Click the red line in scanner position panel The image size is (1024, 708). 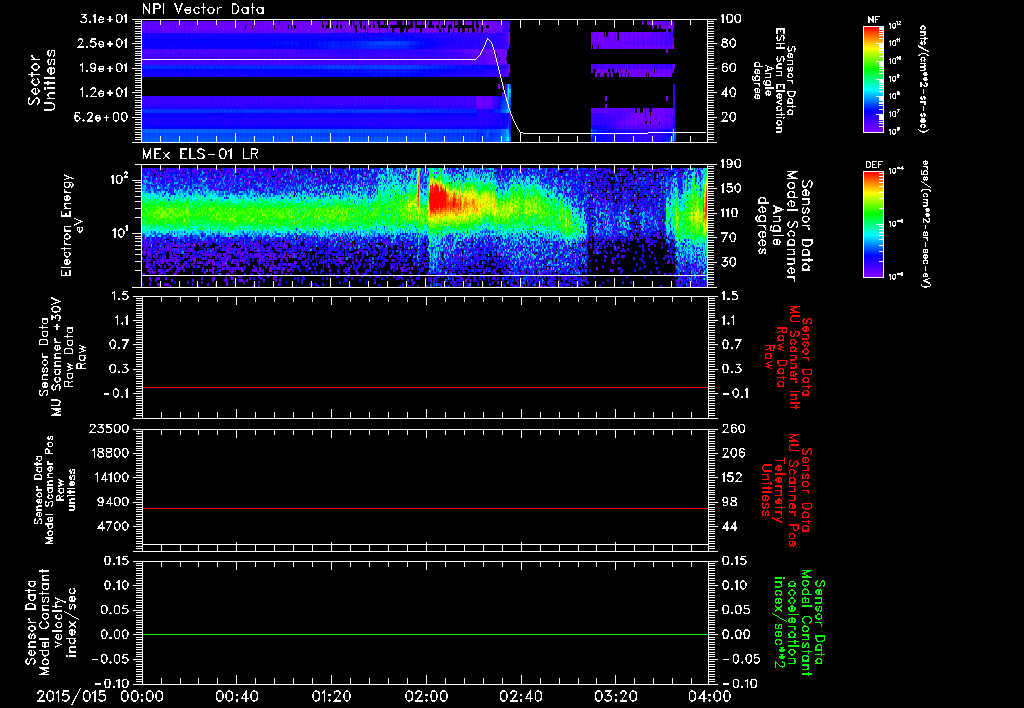click(x=425, y=508)
